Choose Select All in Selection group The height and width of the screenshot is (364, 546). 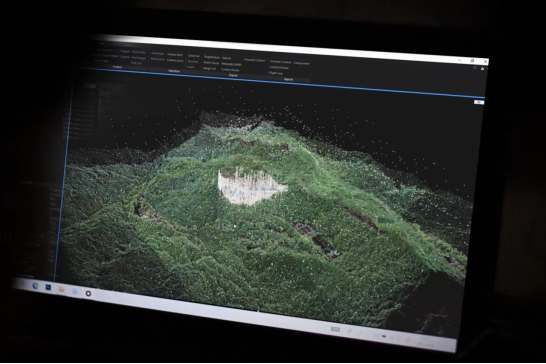coord(194,56)
